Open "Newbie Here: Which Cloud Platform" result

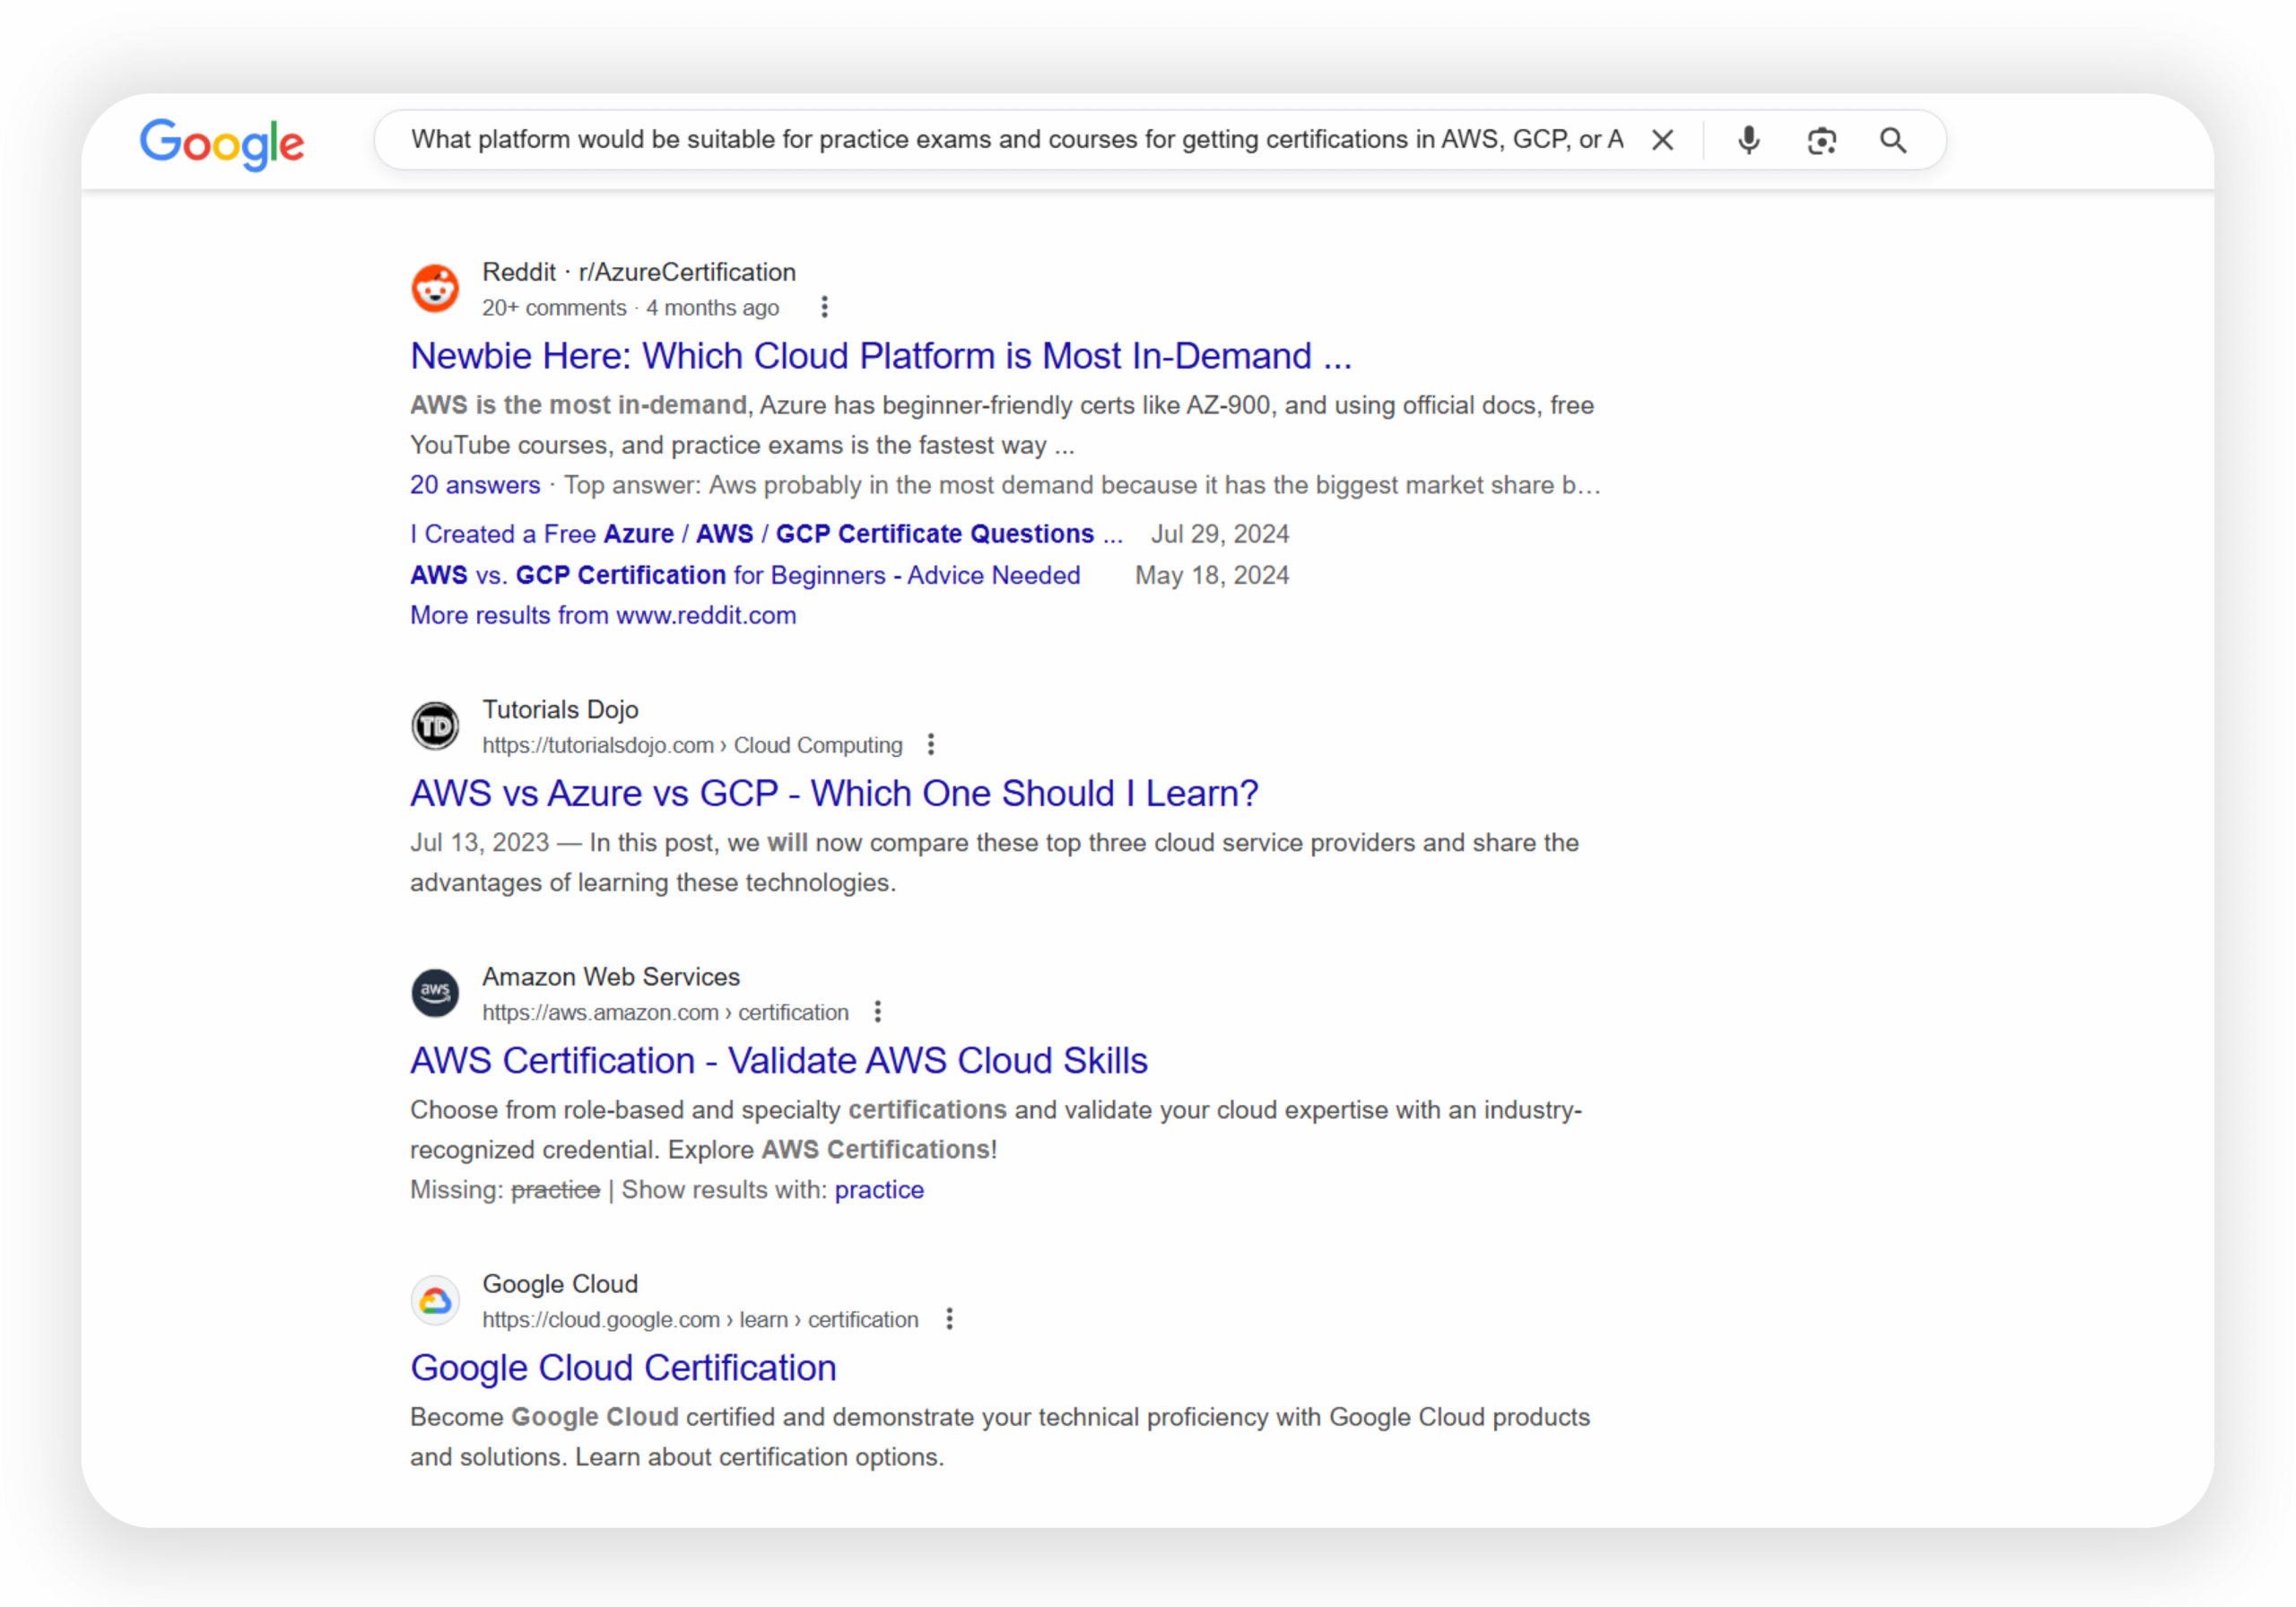pyautogui.click(x=881, y=355)
